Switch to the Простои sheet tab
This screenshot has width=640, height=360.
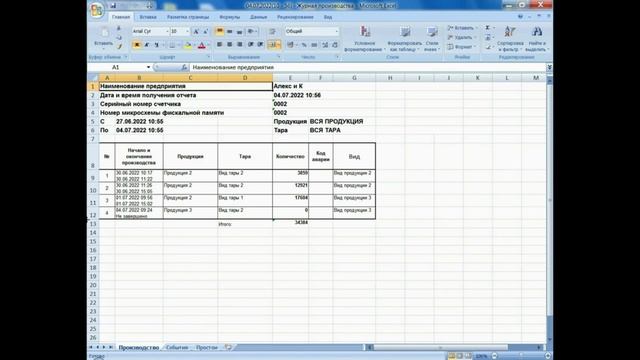[x=207, y=348]
